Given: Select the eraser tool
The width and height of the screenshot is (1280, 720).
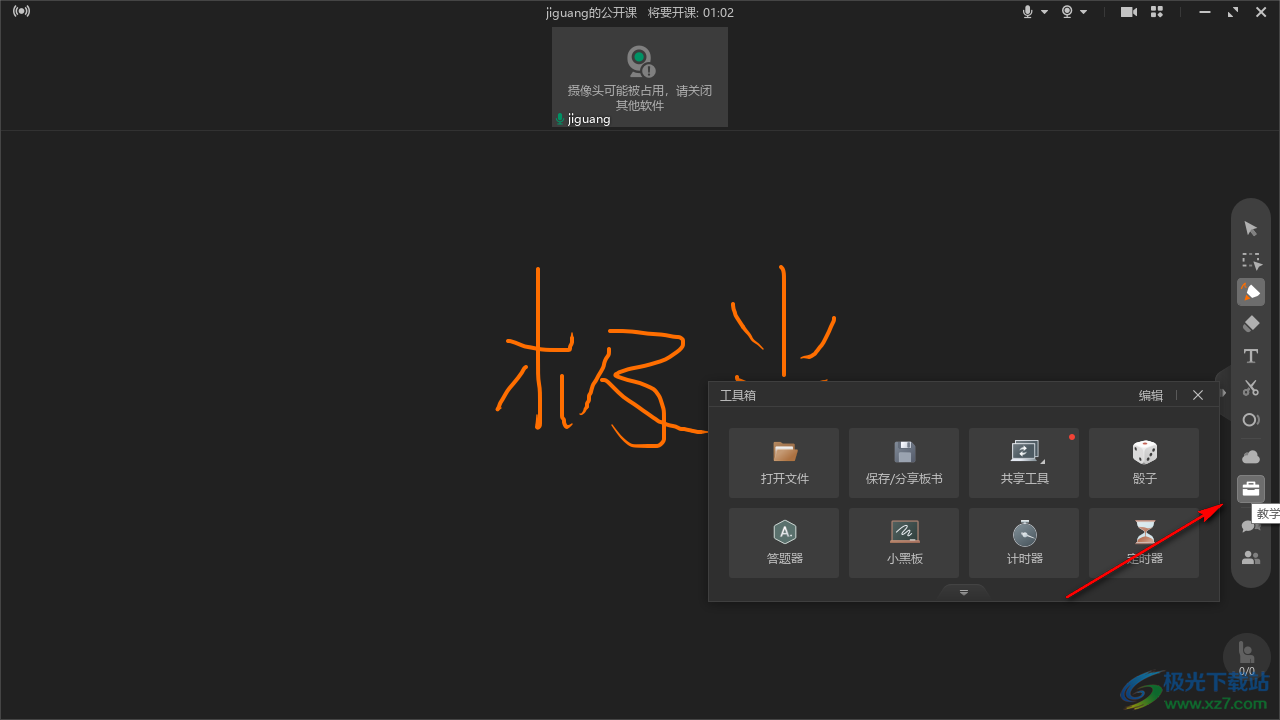Looking at the screenshot, I should (1251, 324).
